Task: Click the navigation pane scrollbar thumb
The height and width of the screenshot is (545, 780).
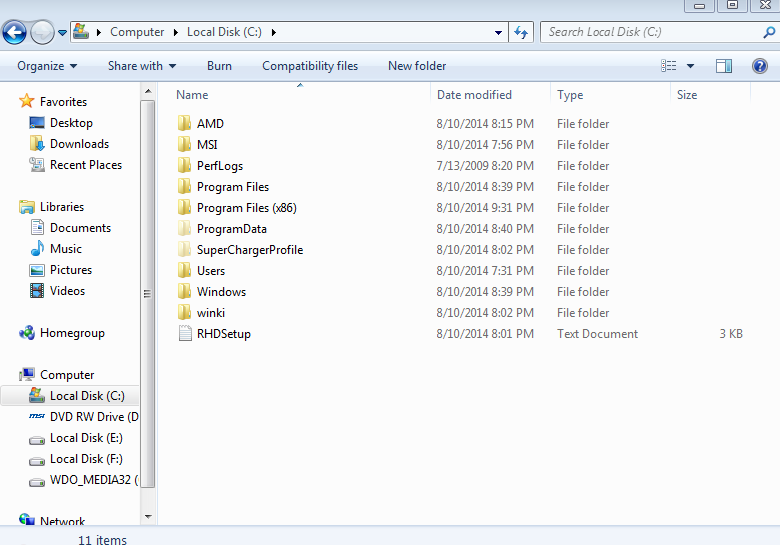Action: click(148, 294)
